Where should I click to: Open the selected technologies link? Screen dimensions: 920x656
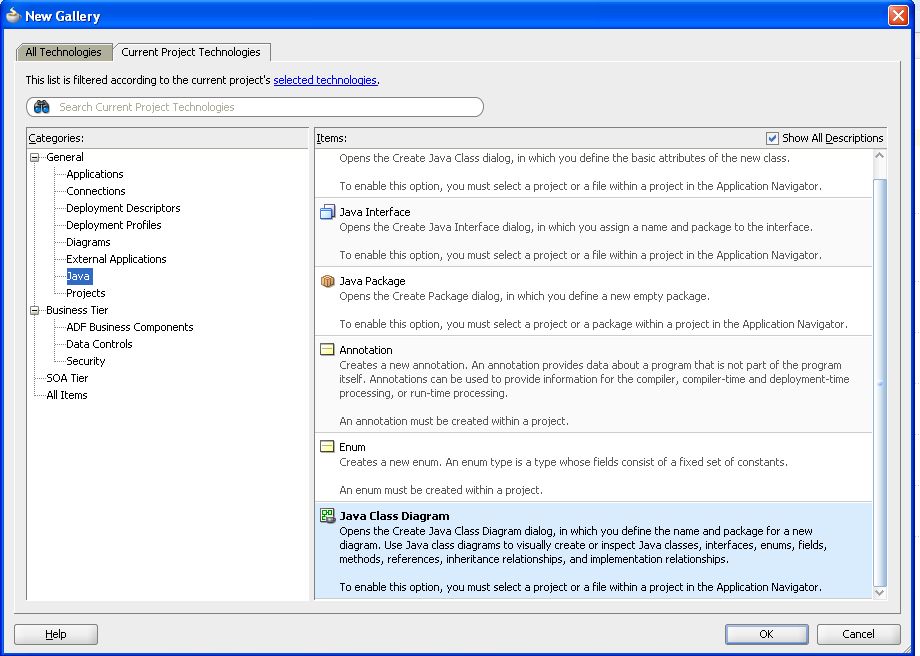coord(325,80)
